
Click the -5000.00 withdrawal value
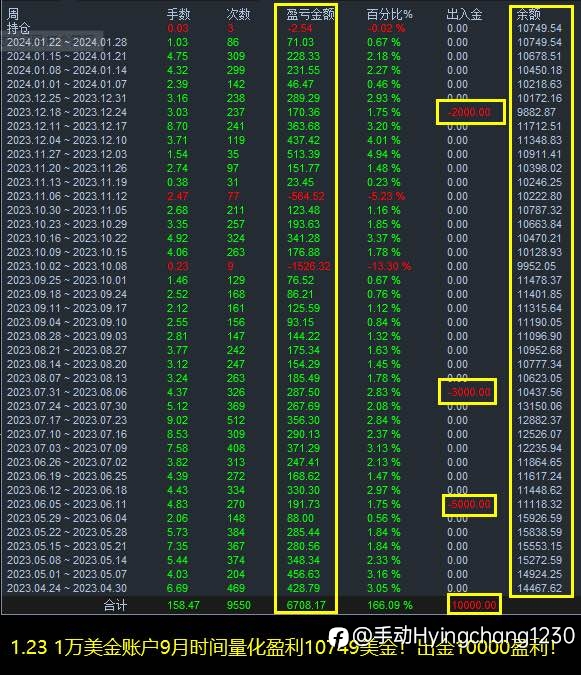coord(469,504)
